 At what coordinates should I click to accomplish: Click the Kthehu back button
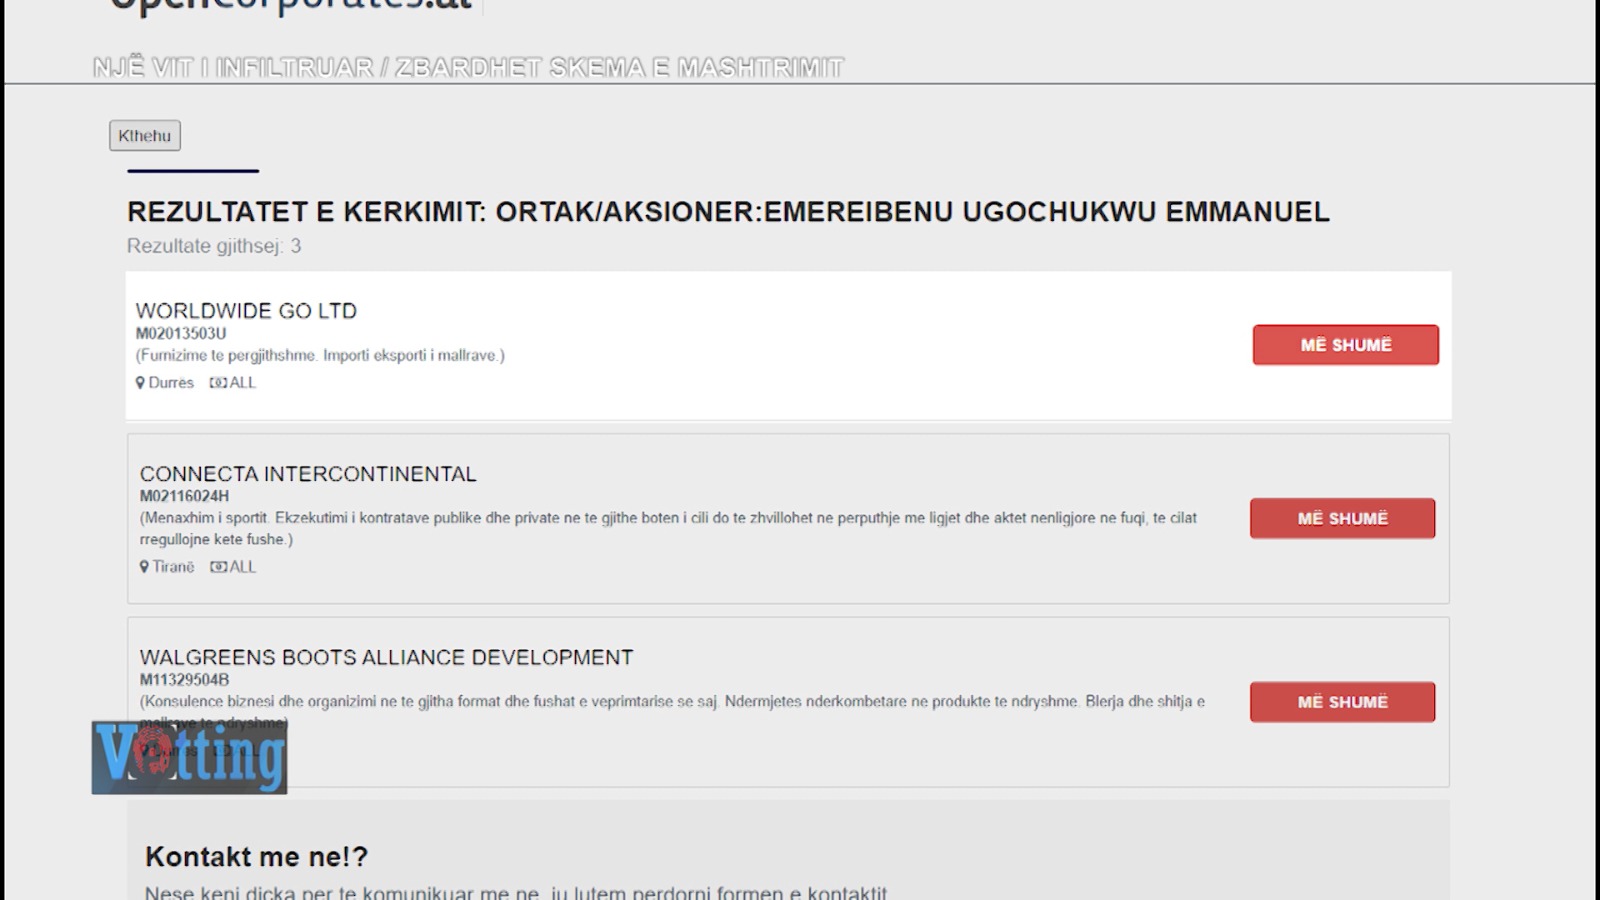pos(145,136)
